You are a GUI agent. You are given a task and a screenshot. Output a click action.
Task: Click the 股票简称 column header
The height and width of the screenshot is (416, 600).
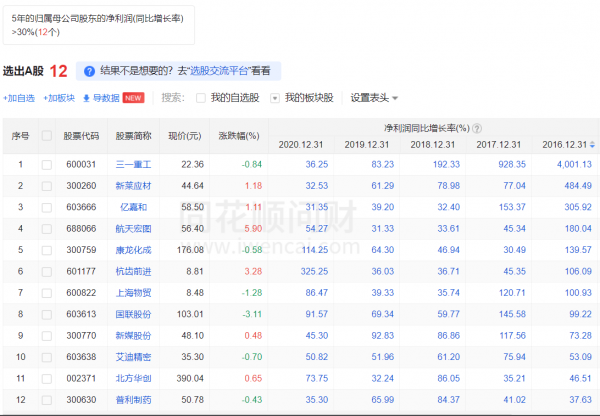(x=133, y=136)
